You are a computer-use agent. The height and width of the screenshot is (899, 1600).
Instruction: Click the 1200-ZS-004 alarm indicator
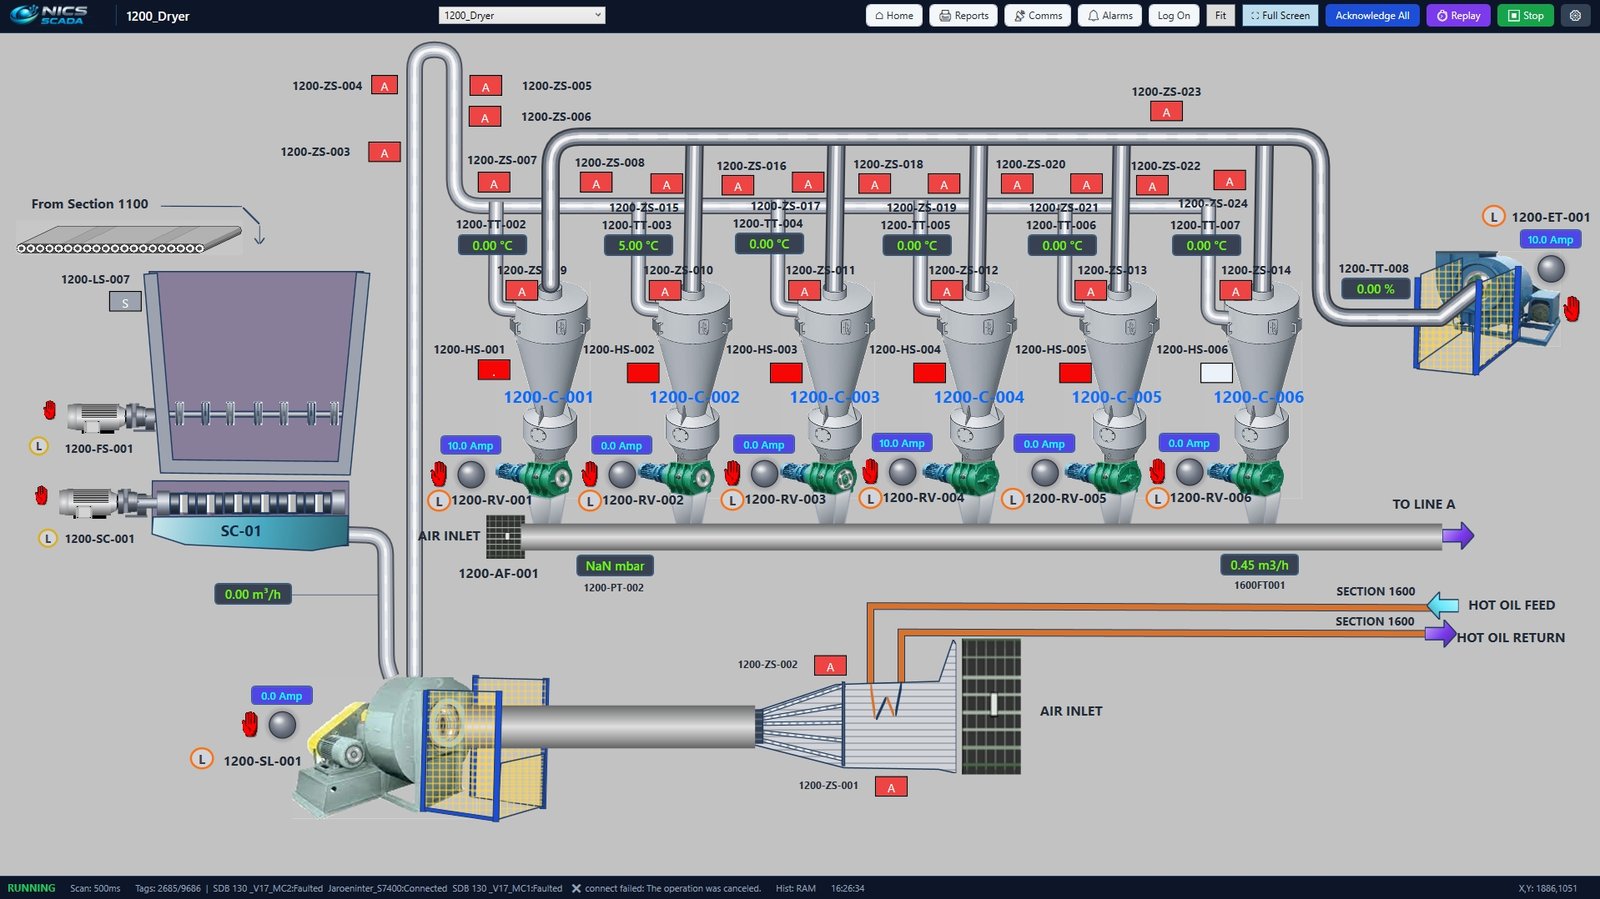384,86
